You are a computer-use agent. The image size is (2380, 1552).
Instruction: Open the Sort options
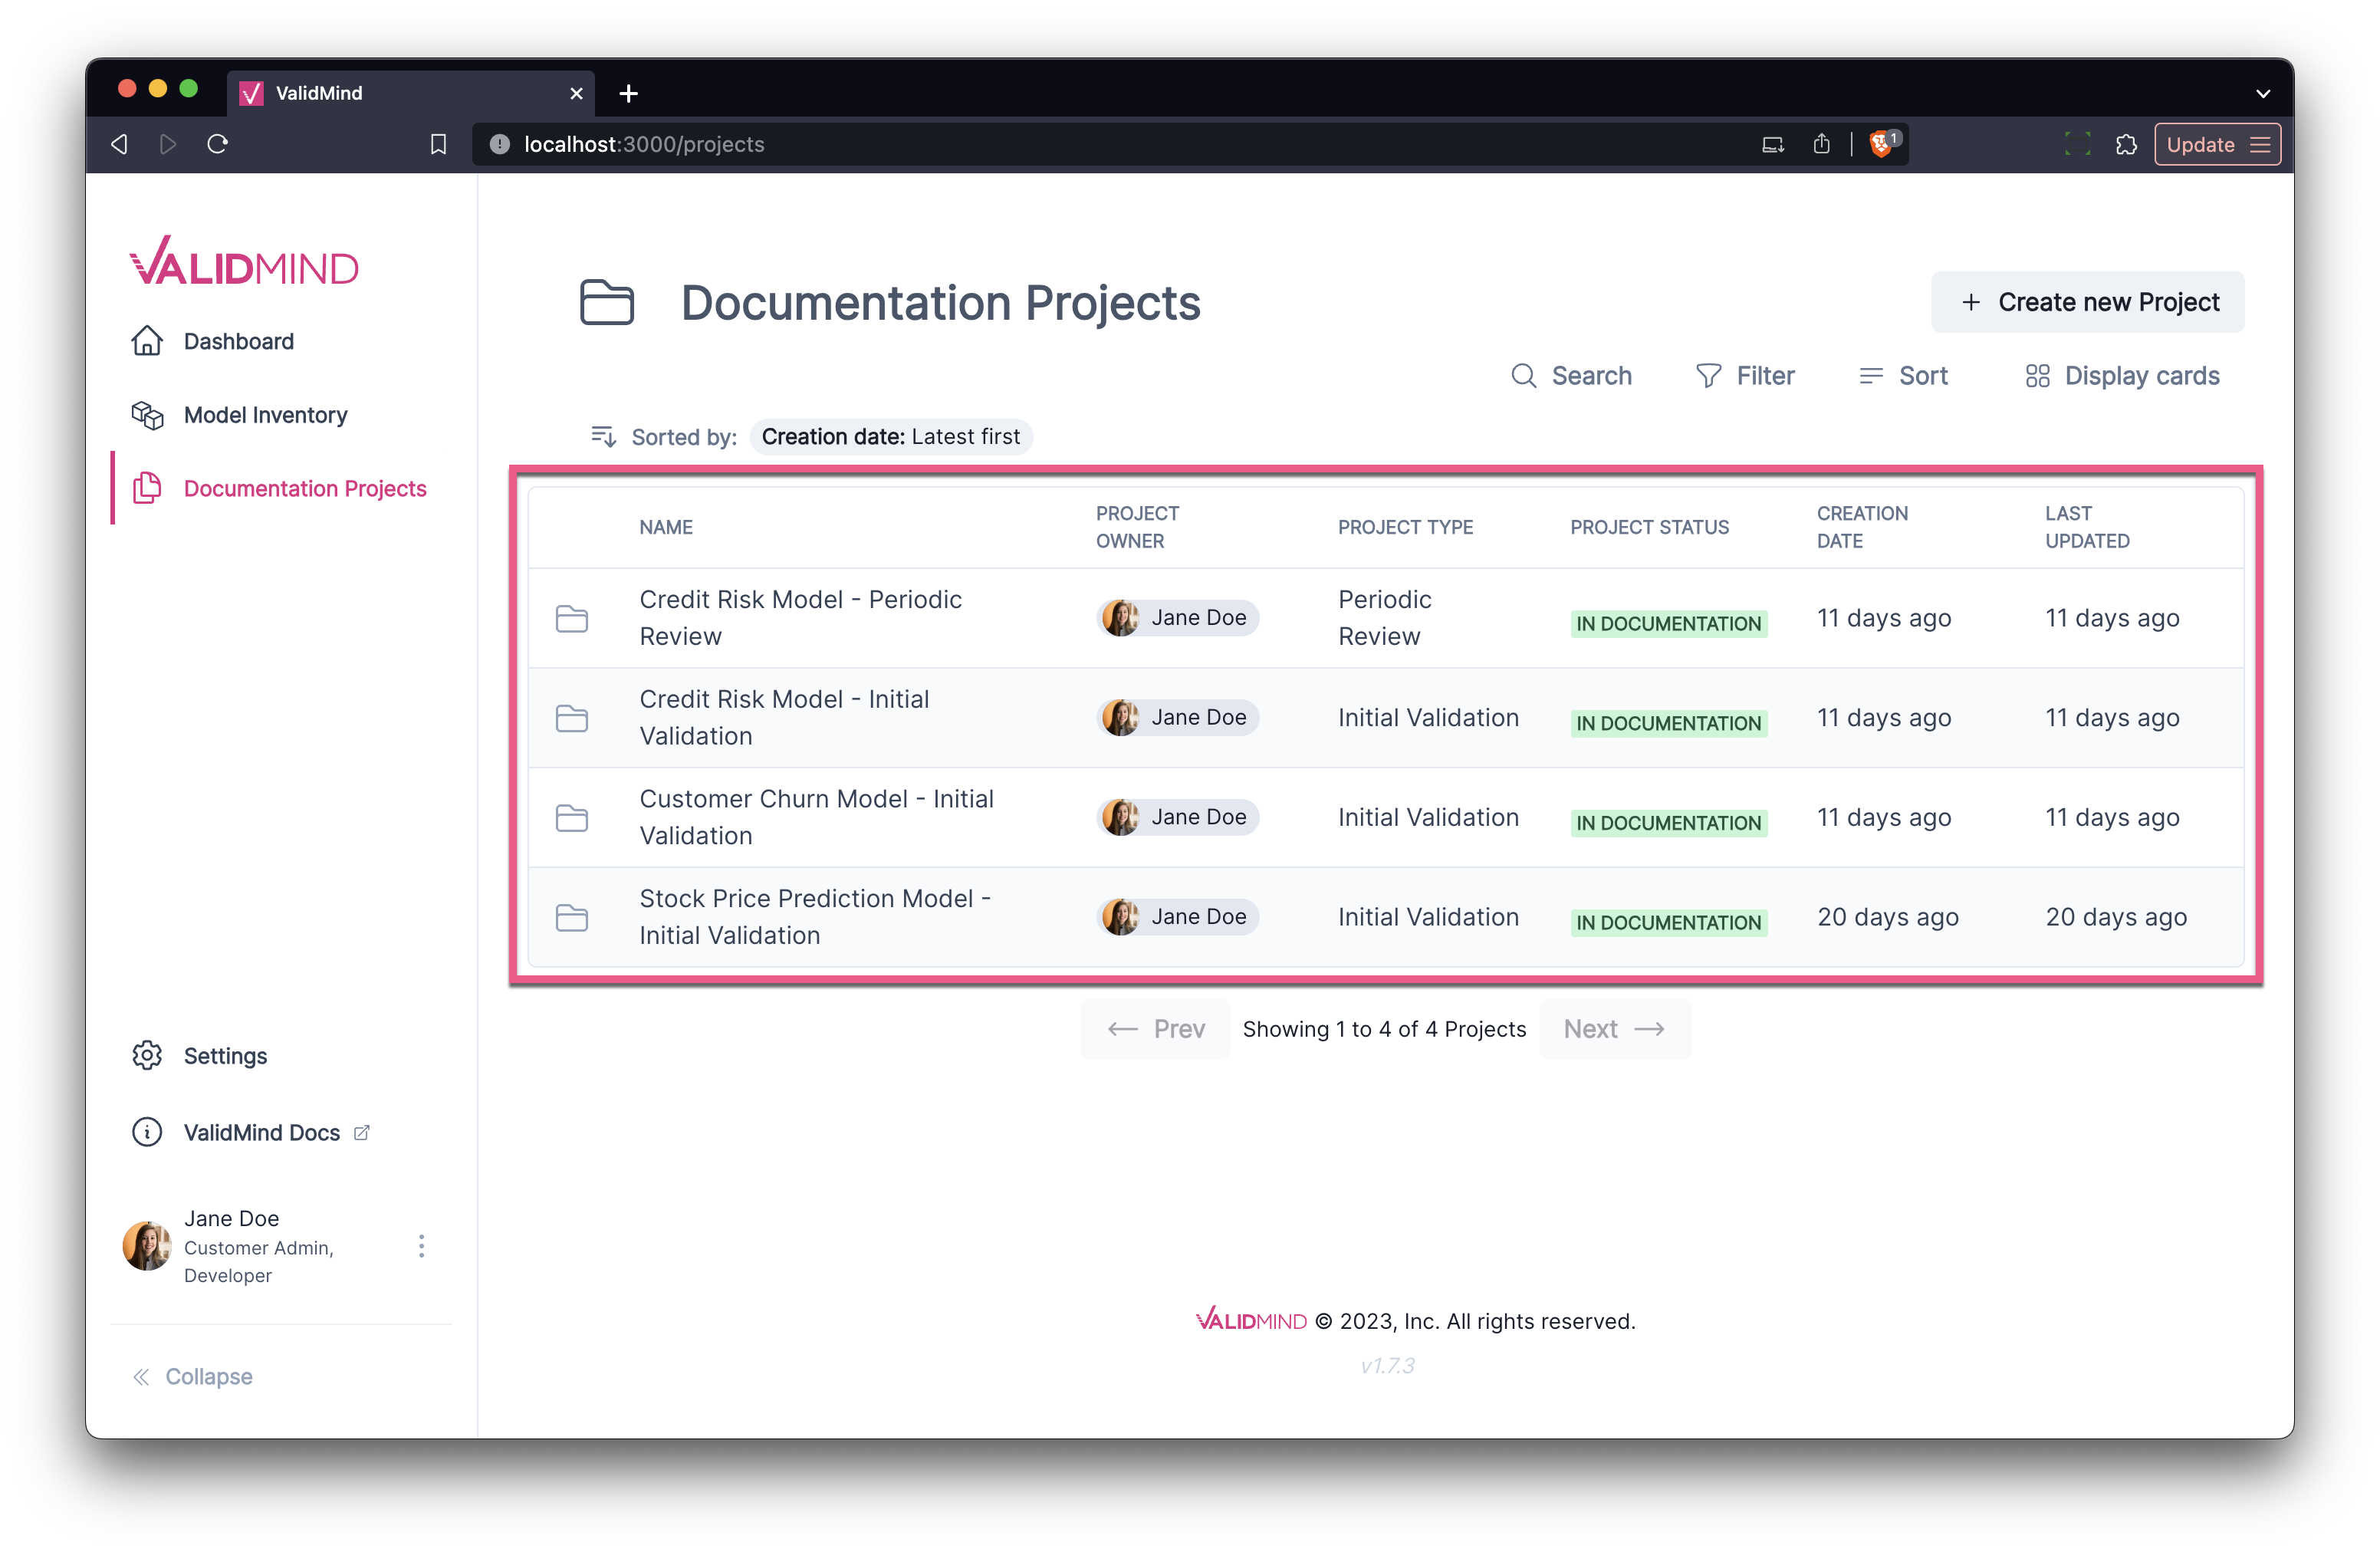point(1903,376)
